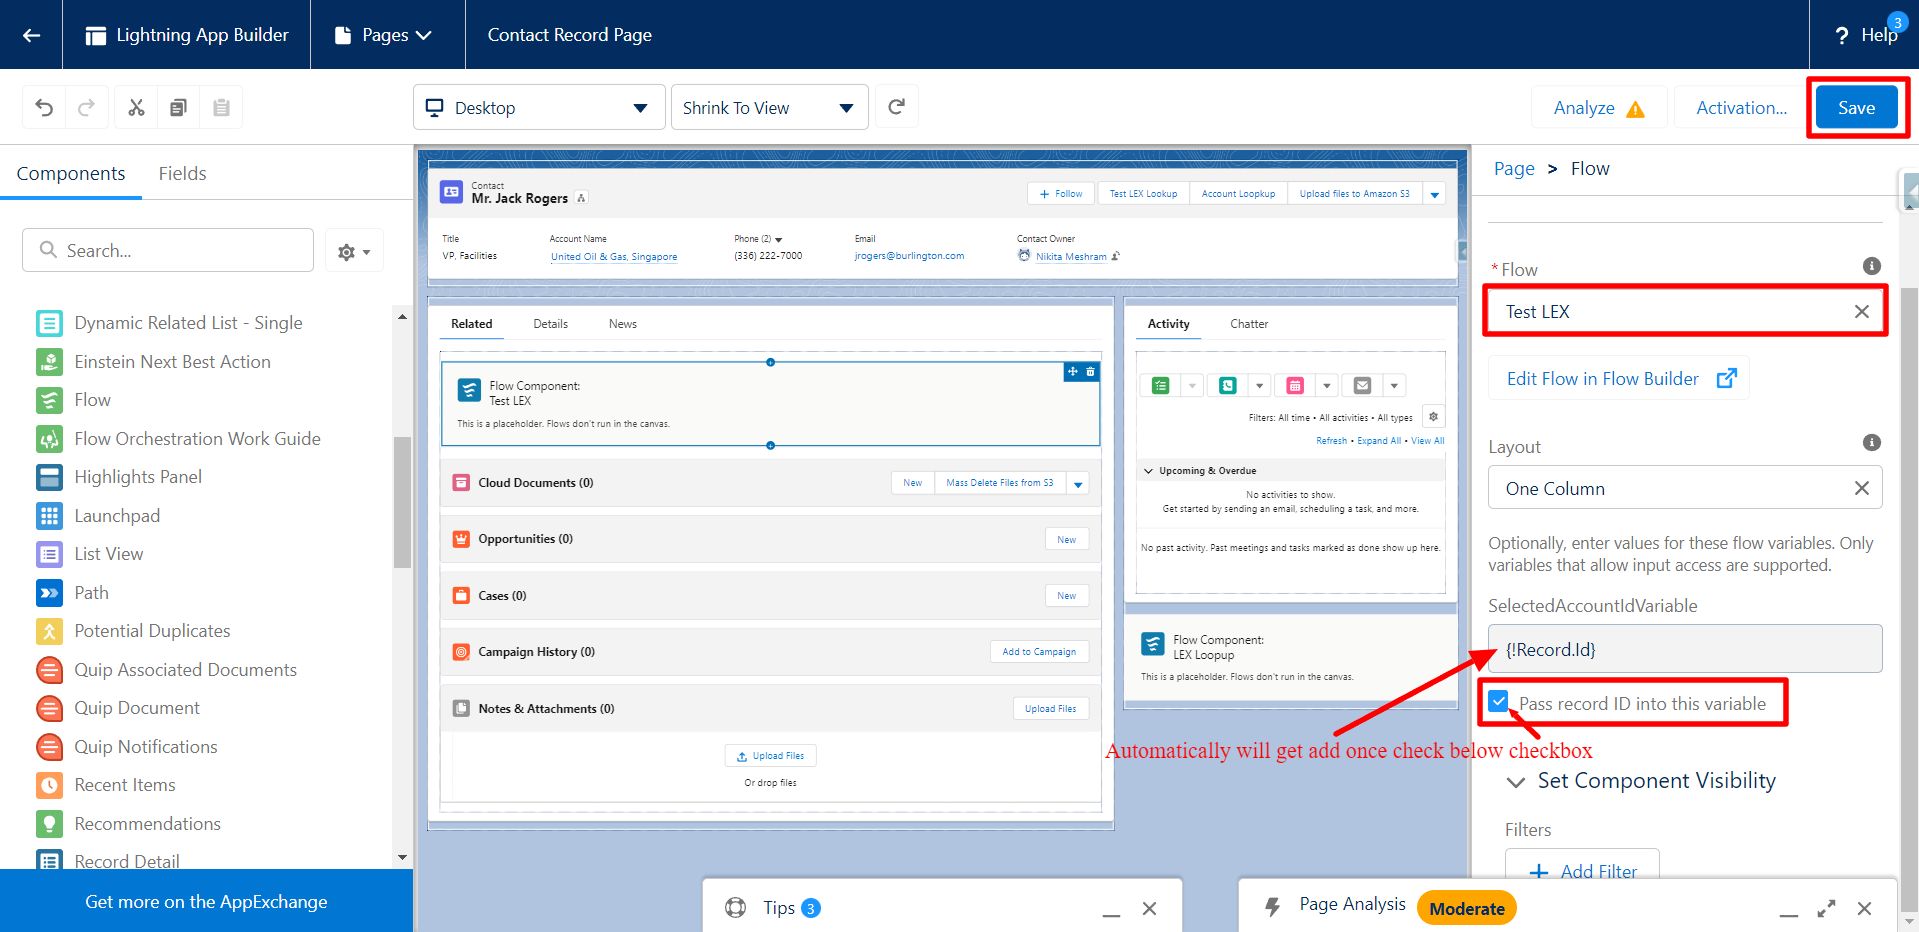
Task: Open Get more on the AppExchange
Action: (206, 901)
